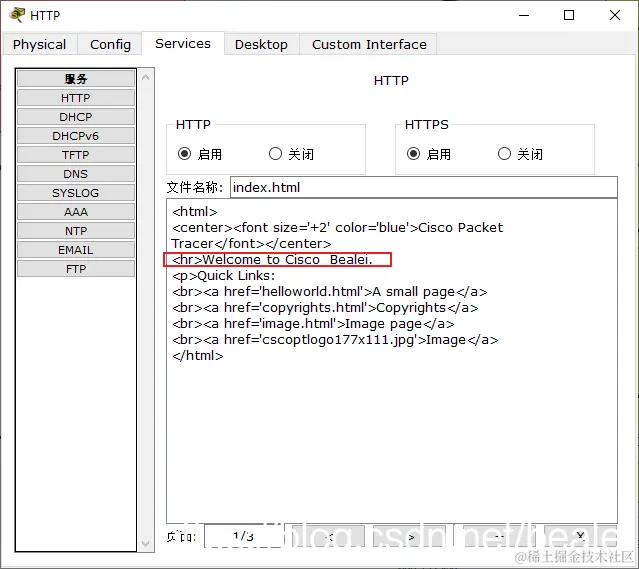639x569 pixels.
Task: Click the helloworld.html link line in the editor
Action: click(x=329, y=292)
